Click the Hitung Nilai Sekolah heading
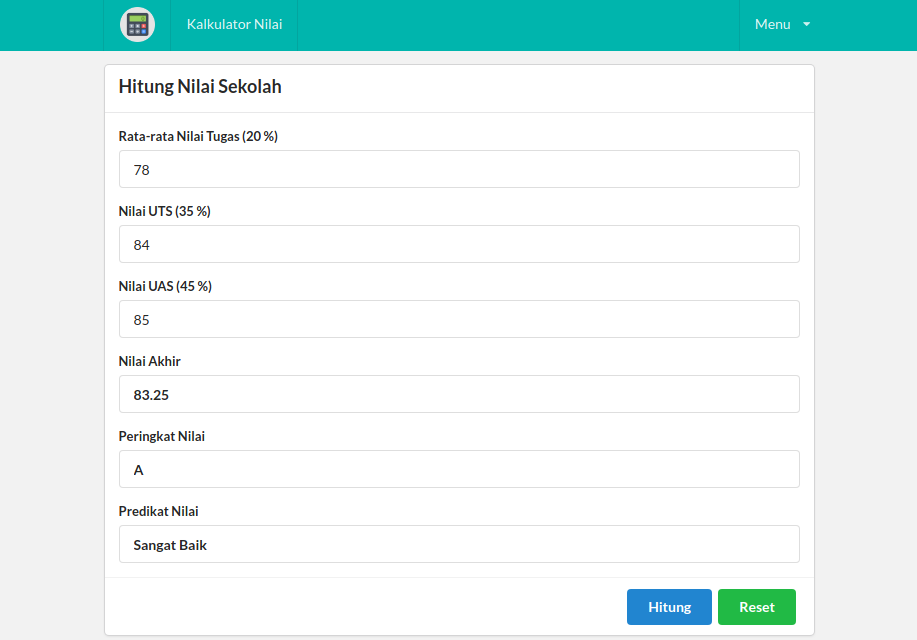The image size is (917, 640). (200, 87)
